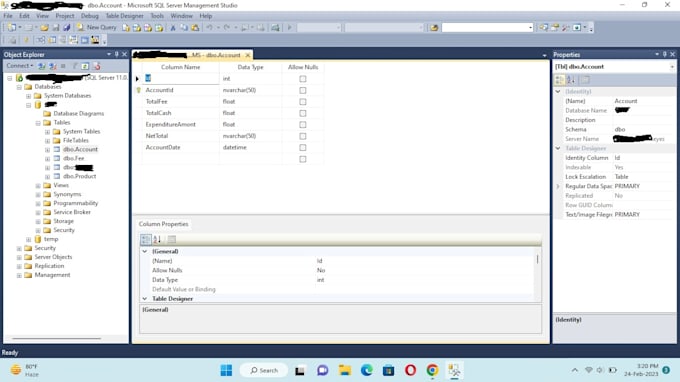Click the New Query button
The height and width of the screenshot is (382, 680).
click(x=96, y=27)
